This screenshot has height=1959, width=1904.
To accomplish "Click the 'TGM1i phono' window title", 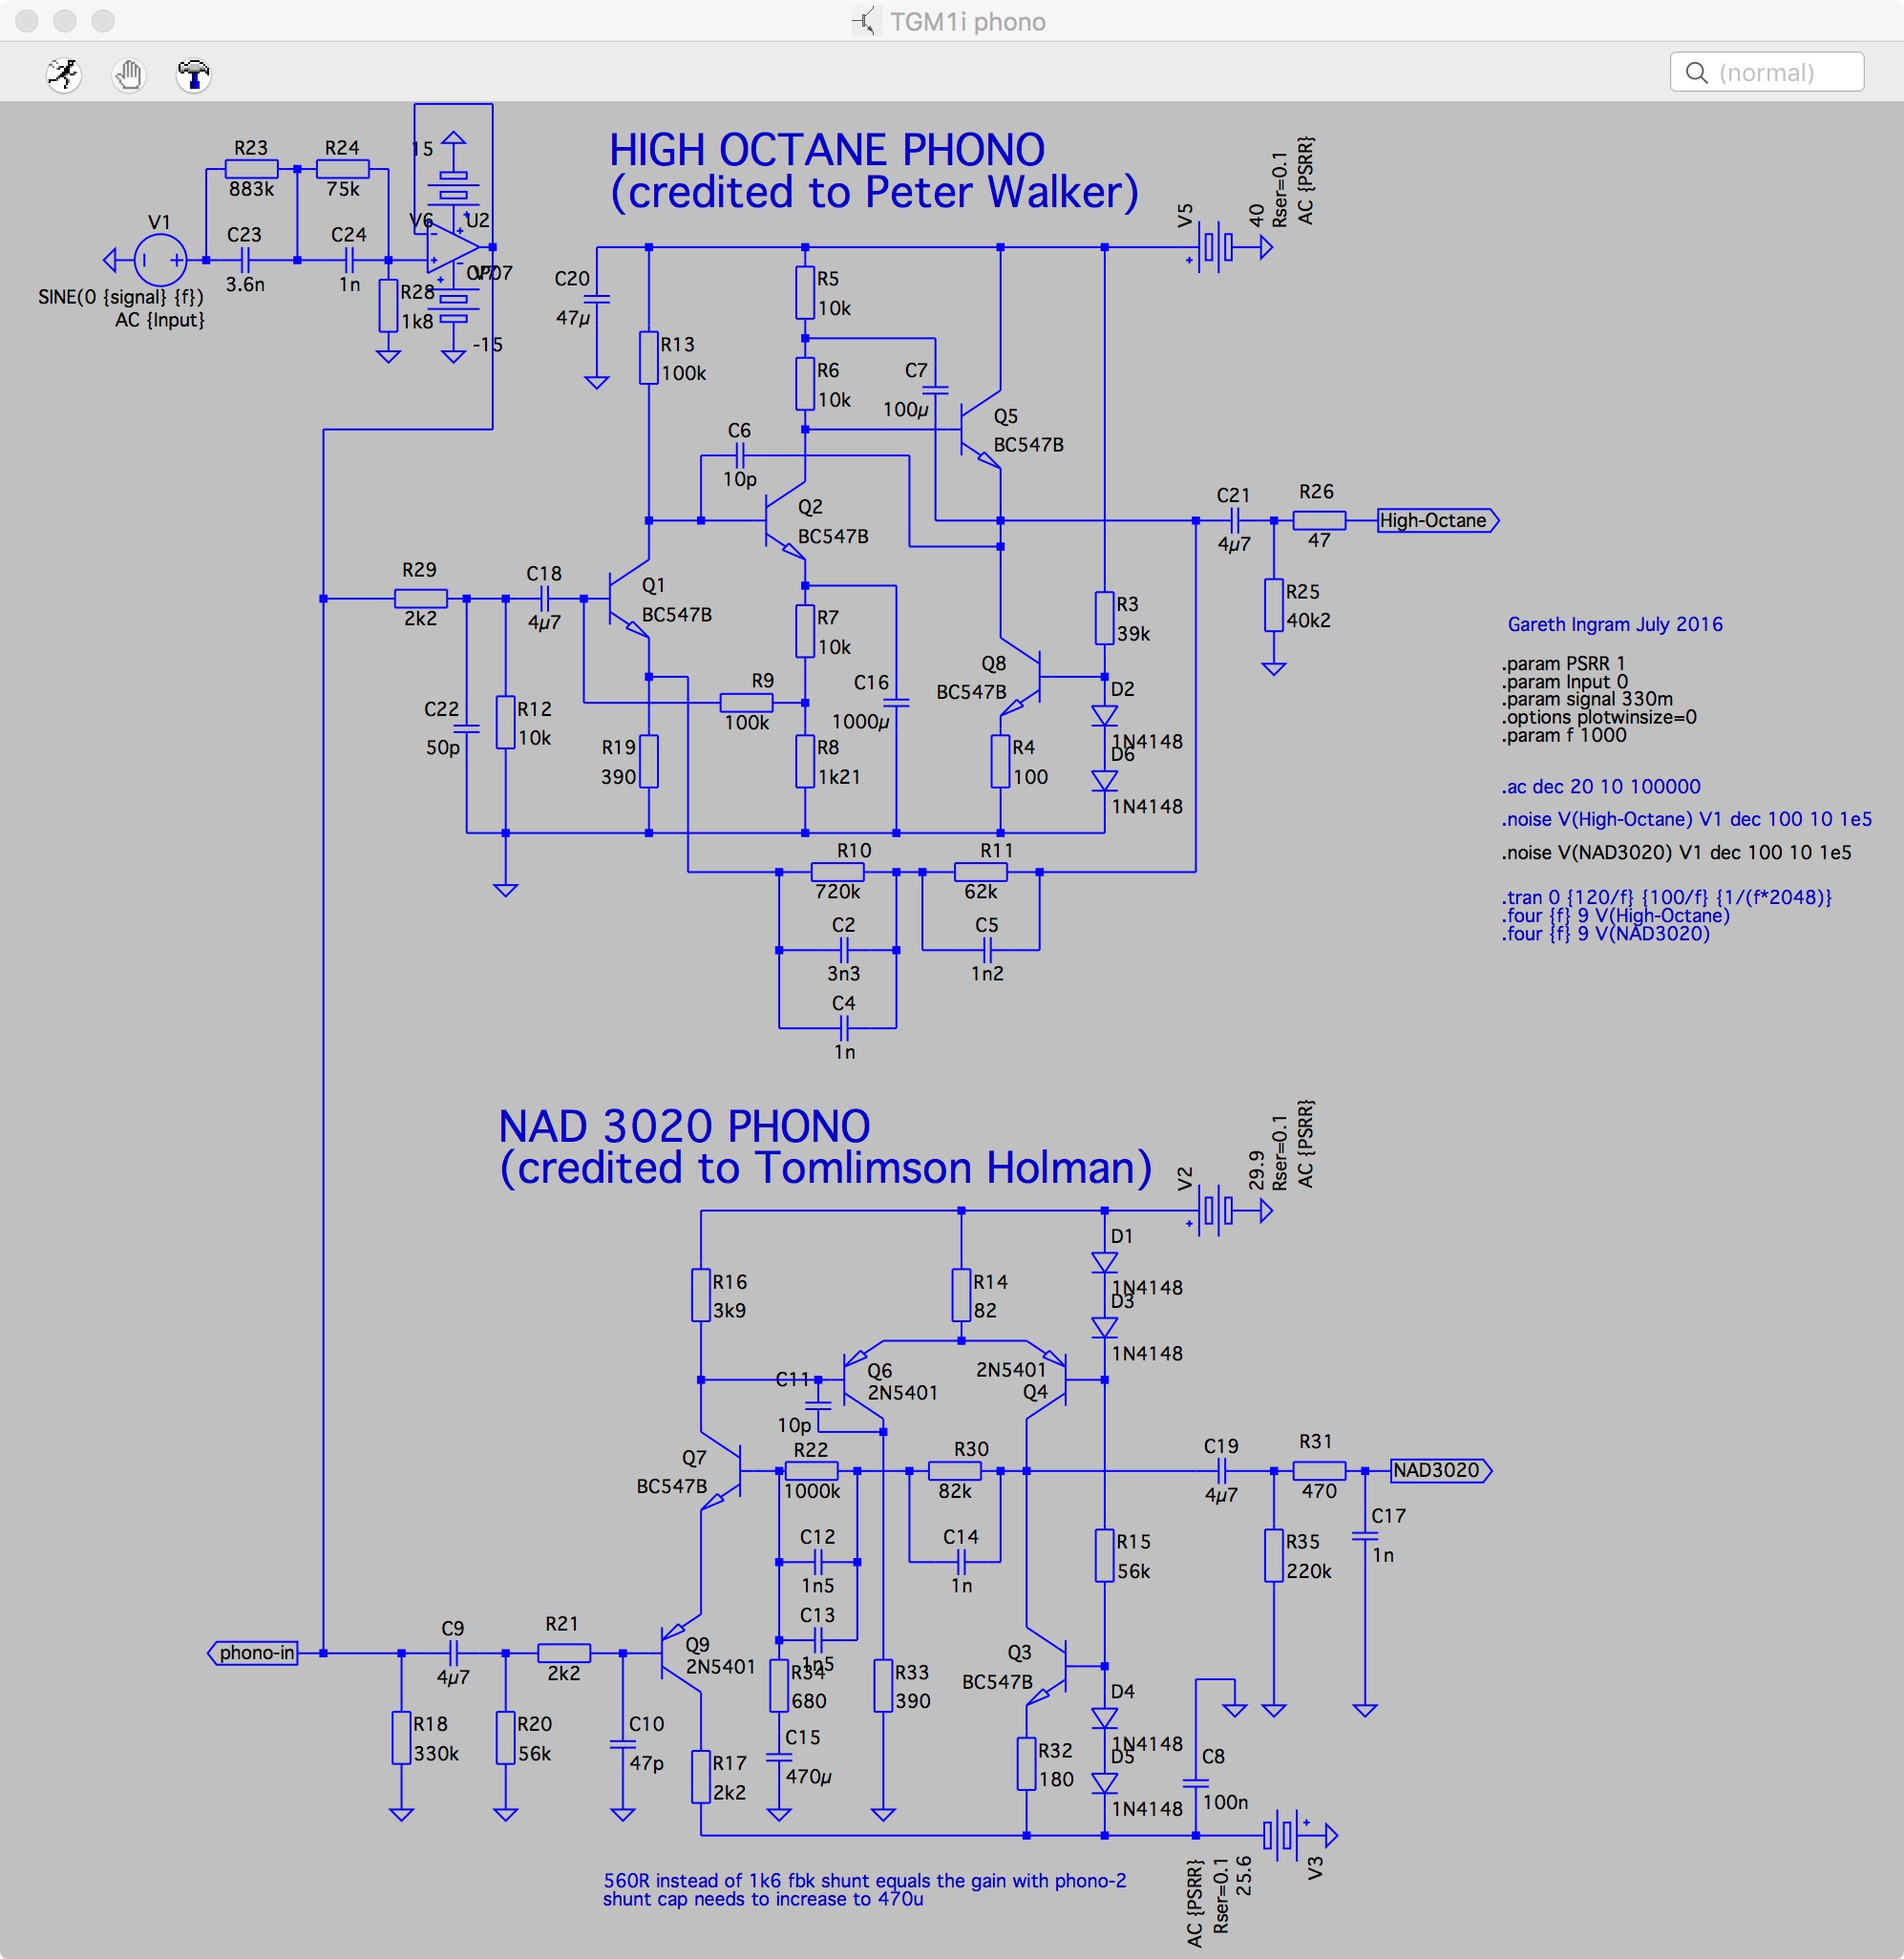I will coord(967,22).
